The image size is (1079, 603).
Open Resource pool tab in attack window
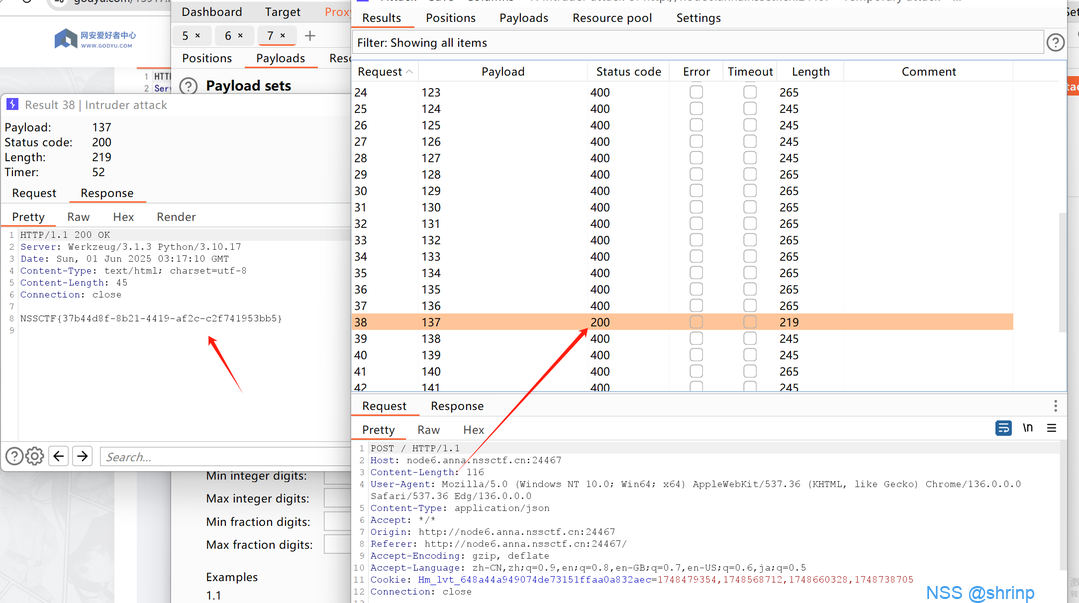tap(612, 18)
